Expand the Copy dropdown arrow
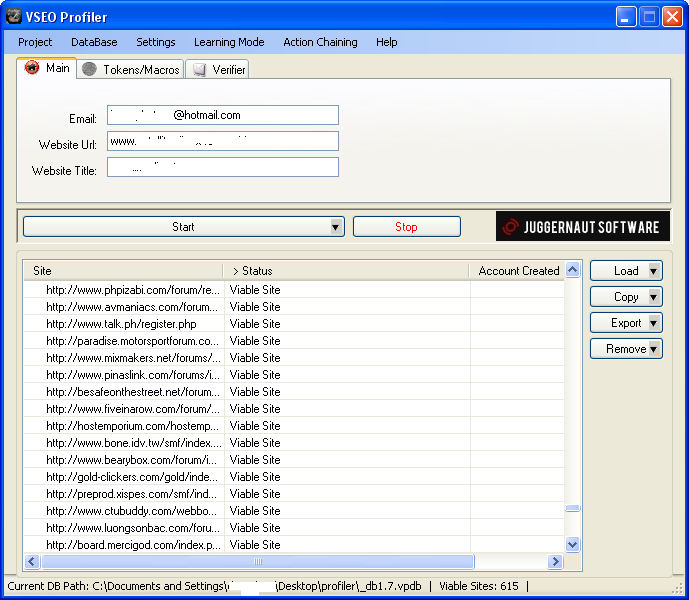This screenshot has height=600, width=689. (x=653, y=298)
